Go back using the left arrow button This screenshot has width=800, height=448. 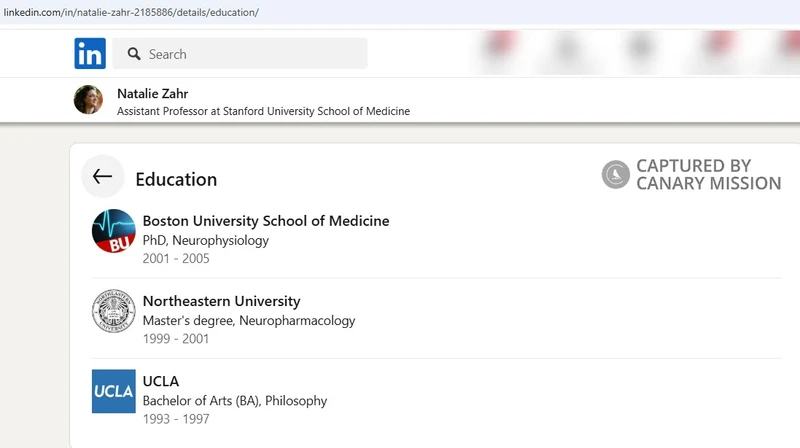(x=102, y=177)
